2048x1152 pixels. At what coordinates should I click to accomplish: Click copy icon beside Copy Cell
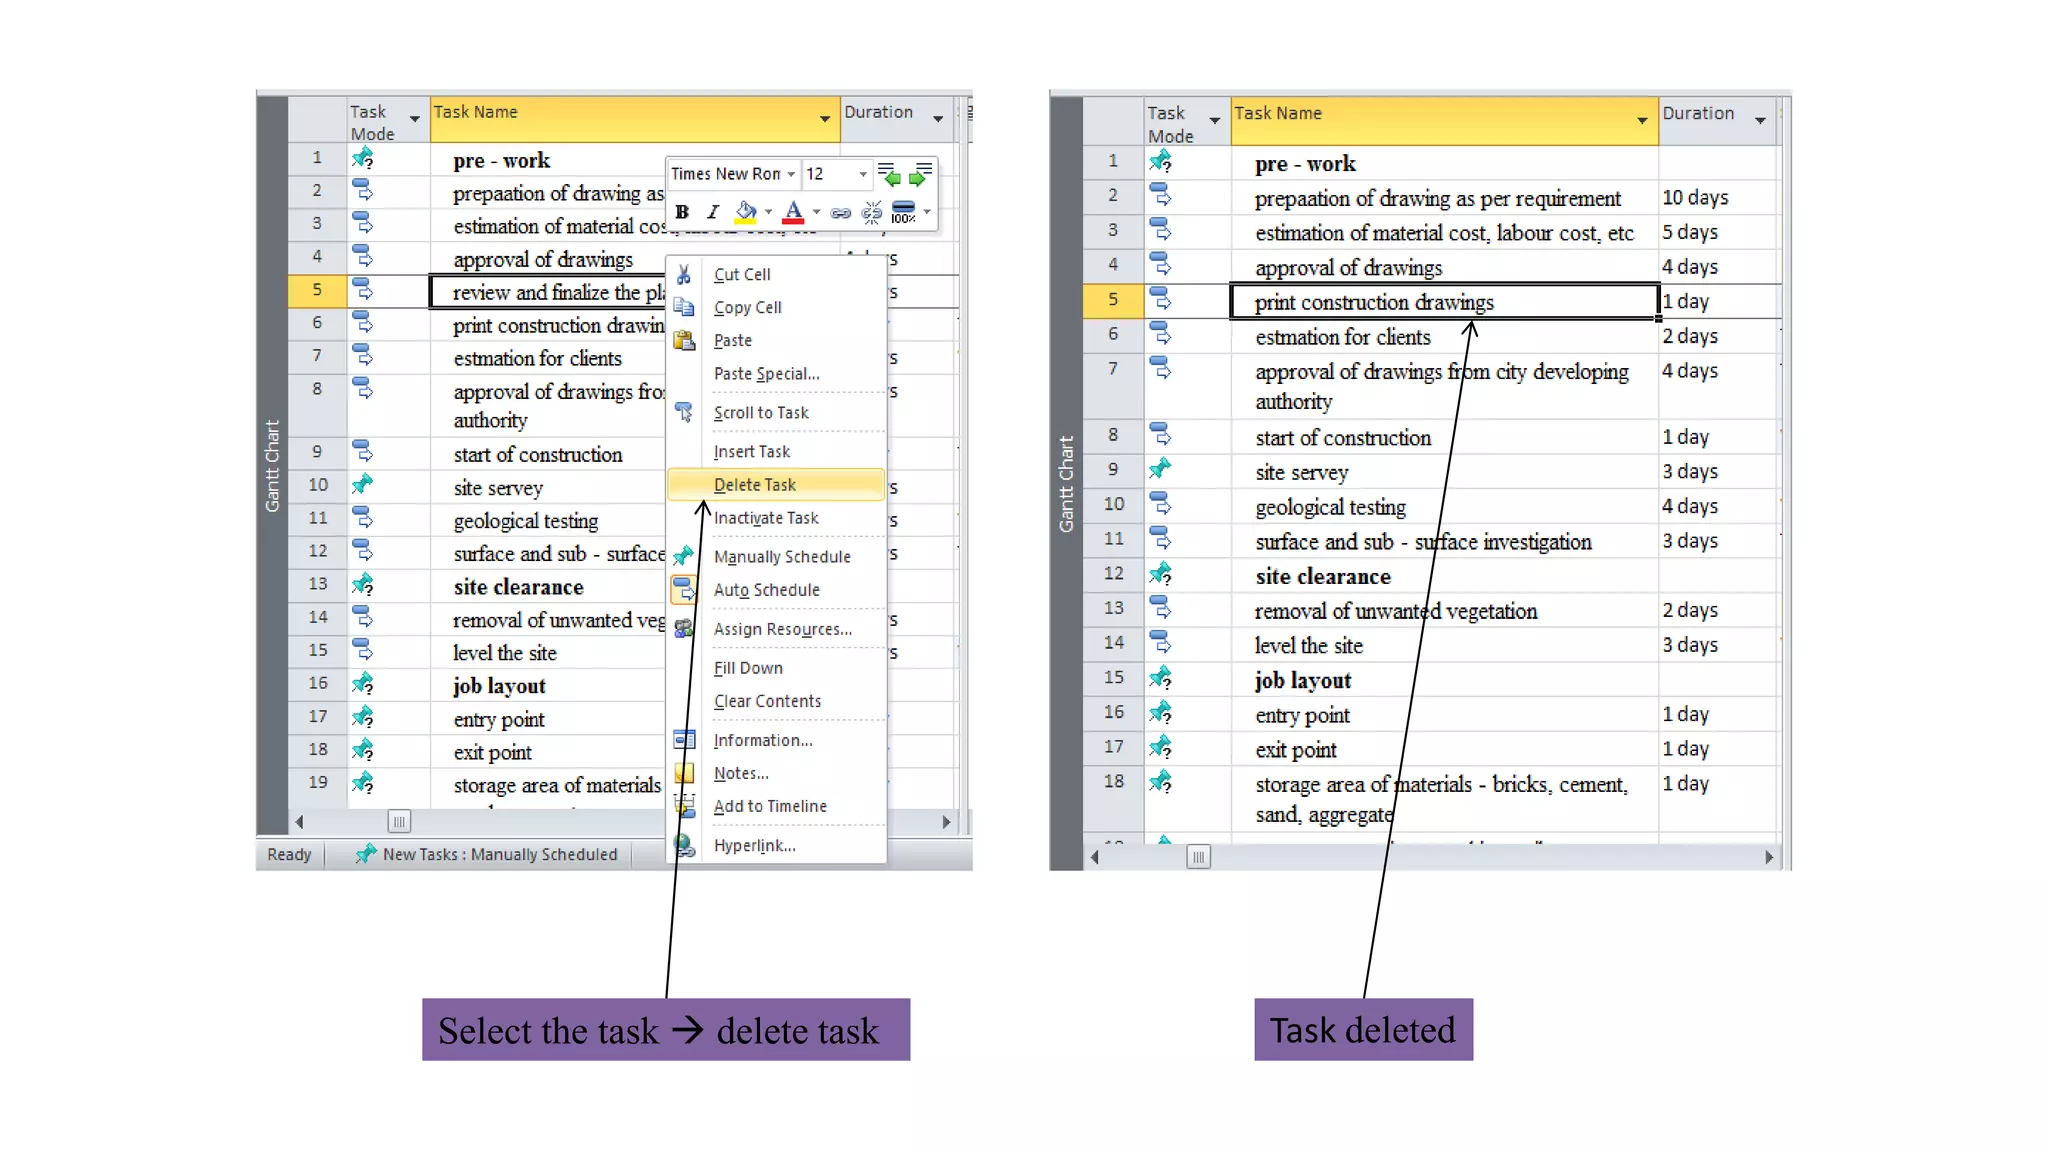[684, 307]
